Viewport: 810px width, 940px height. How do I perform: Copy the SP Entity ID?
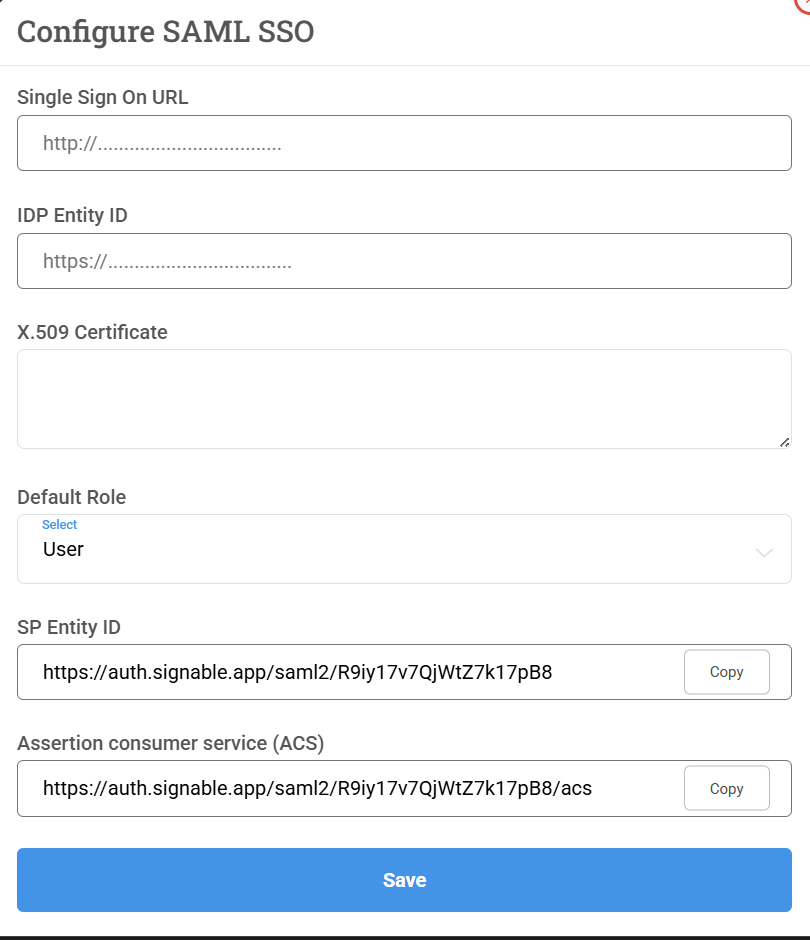pos(726,672)
